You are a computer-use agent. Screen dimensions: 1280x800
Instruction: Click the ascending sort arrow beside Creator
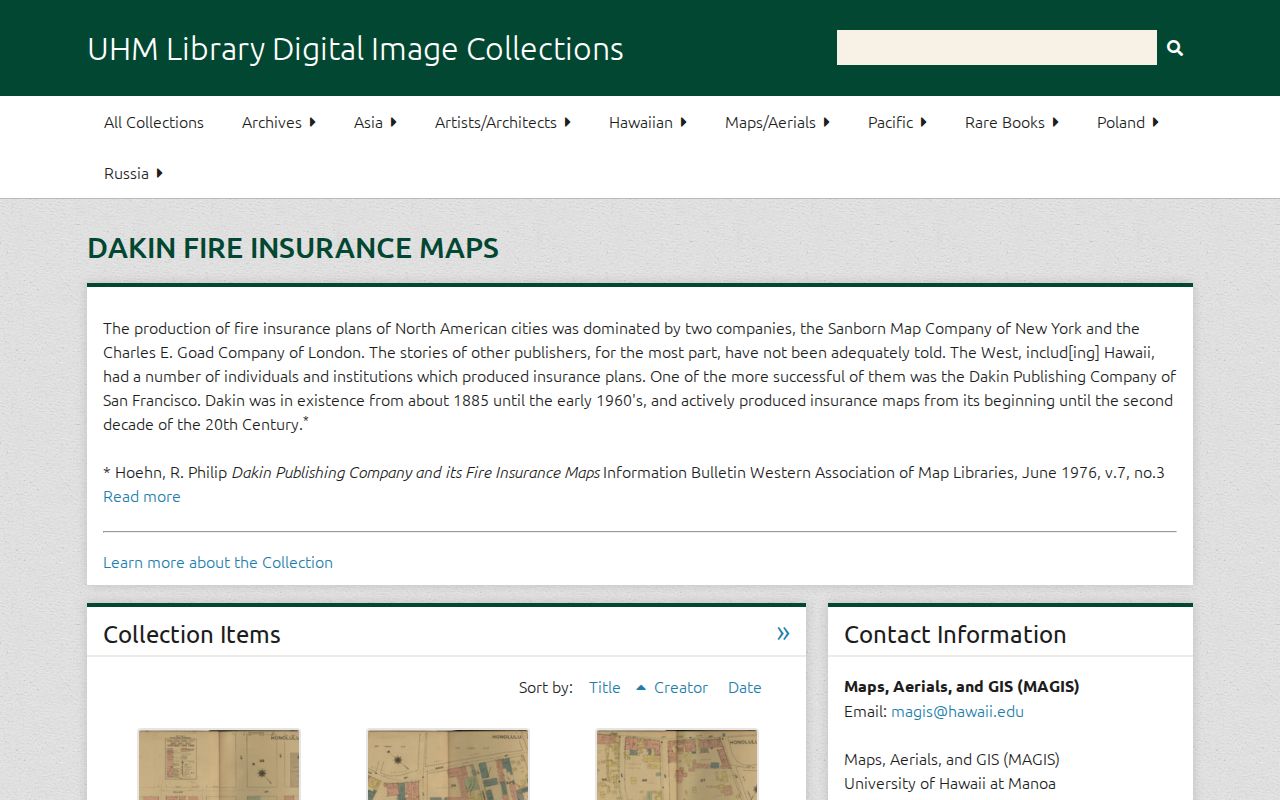click(641, 687)
